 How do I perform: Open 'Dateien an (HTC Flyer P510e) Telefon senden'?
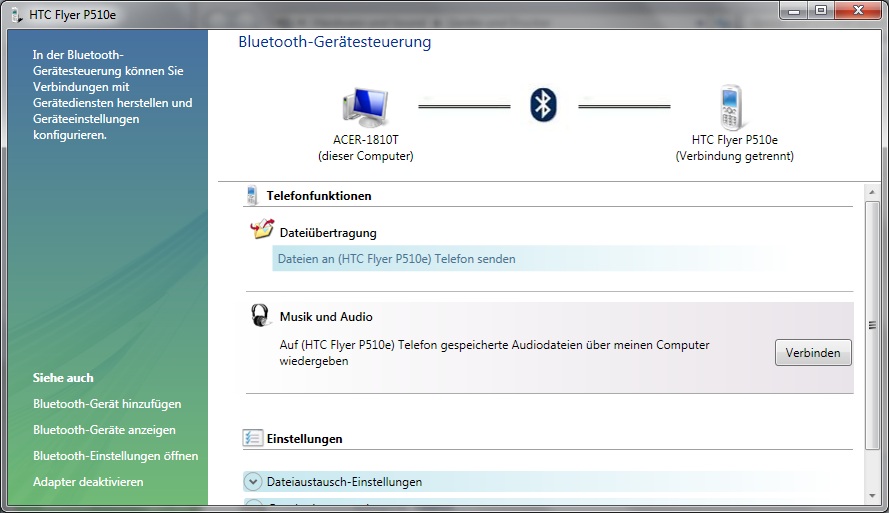point(397,259)
